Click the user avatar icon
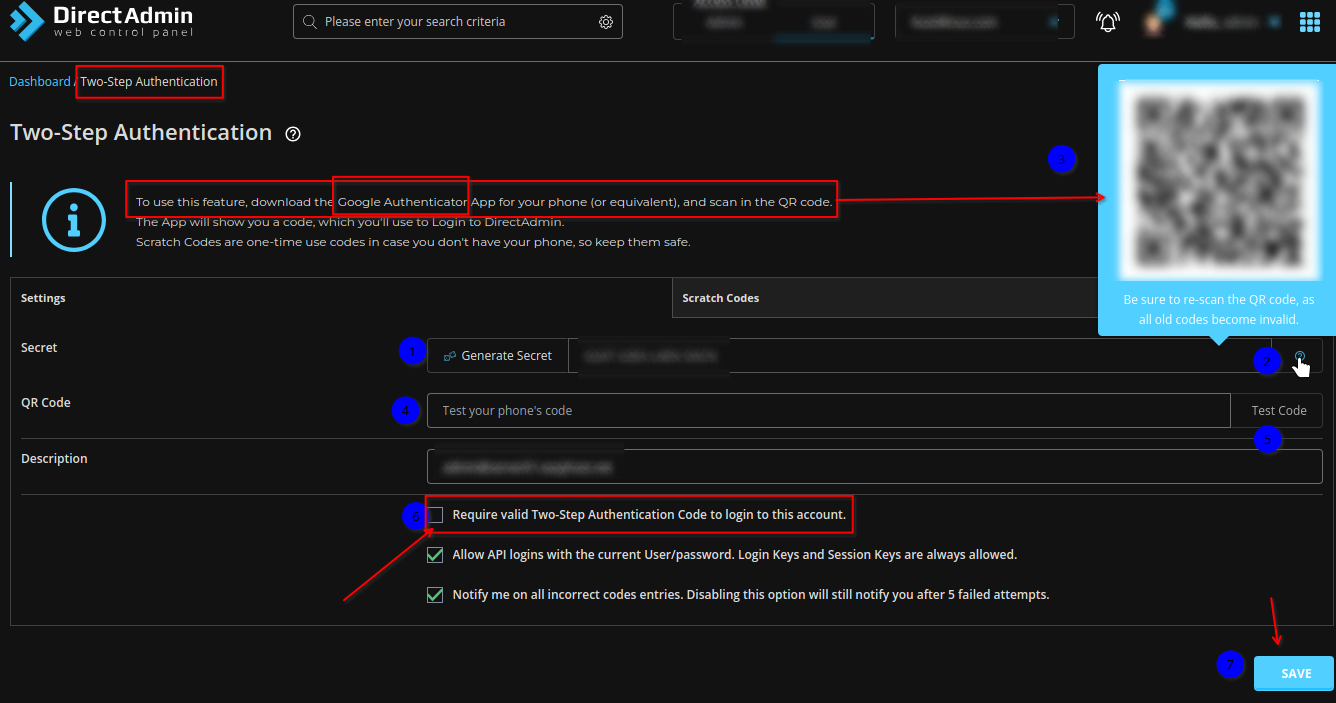 [1154, 22]
